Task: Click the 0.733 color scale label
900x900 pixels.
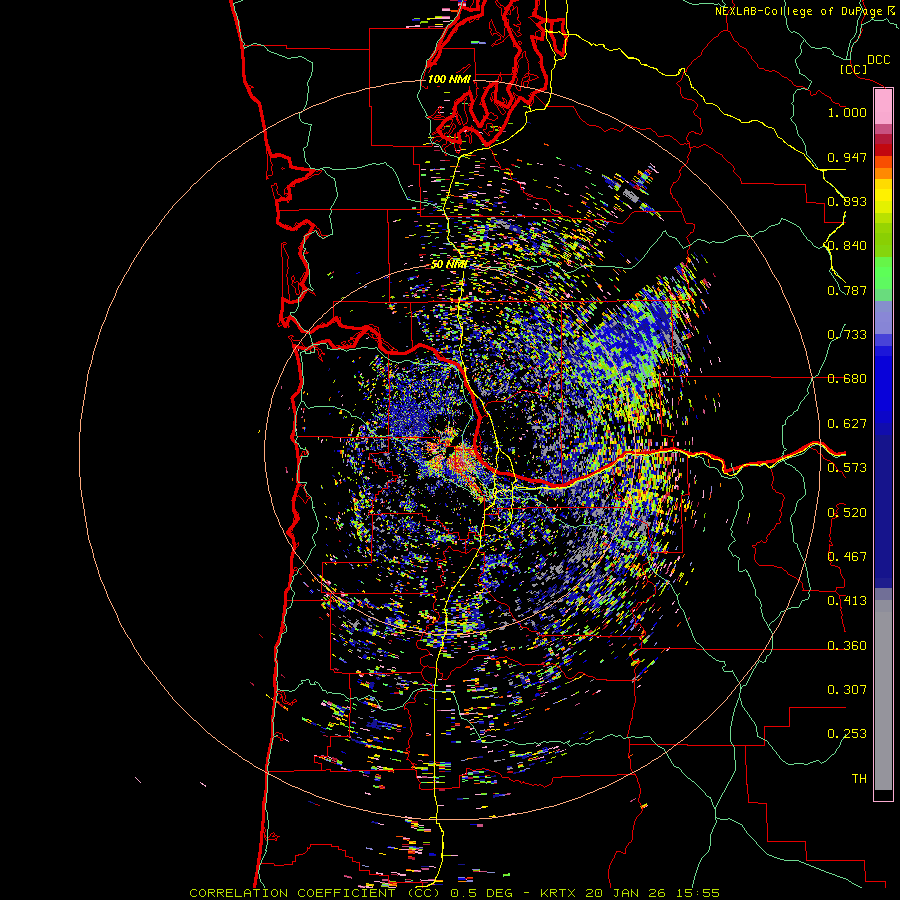Action: point(847,335)
